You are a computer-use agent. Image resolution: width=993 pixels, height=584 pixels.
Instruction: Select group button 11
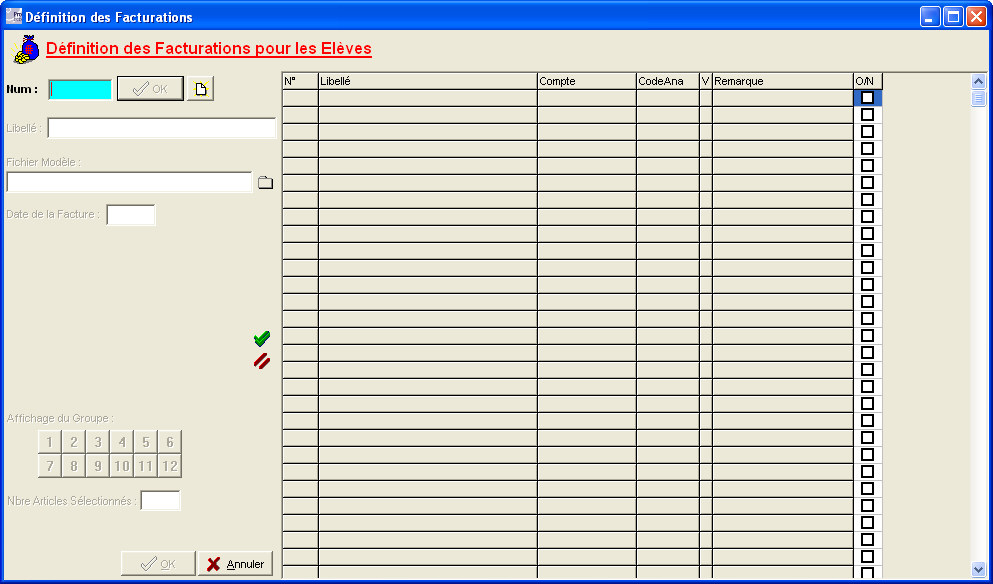(146, 466)
